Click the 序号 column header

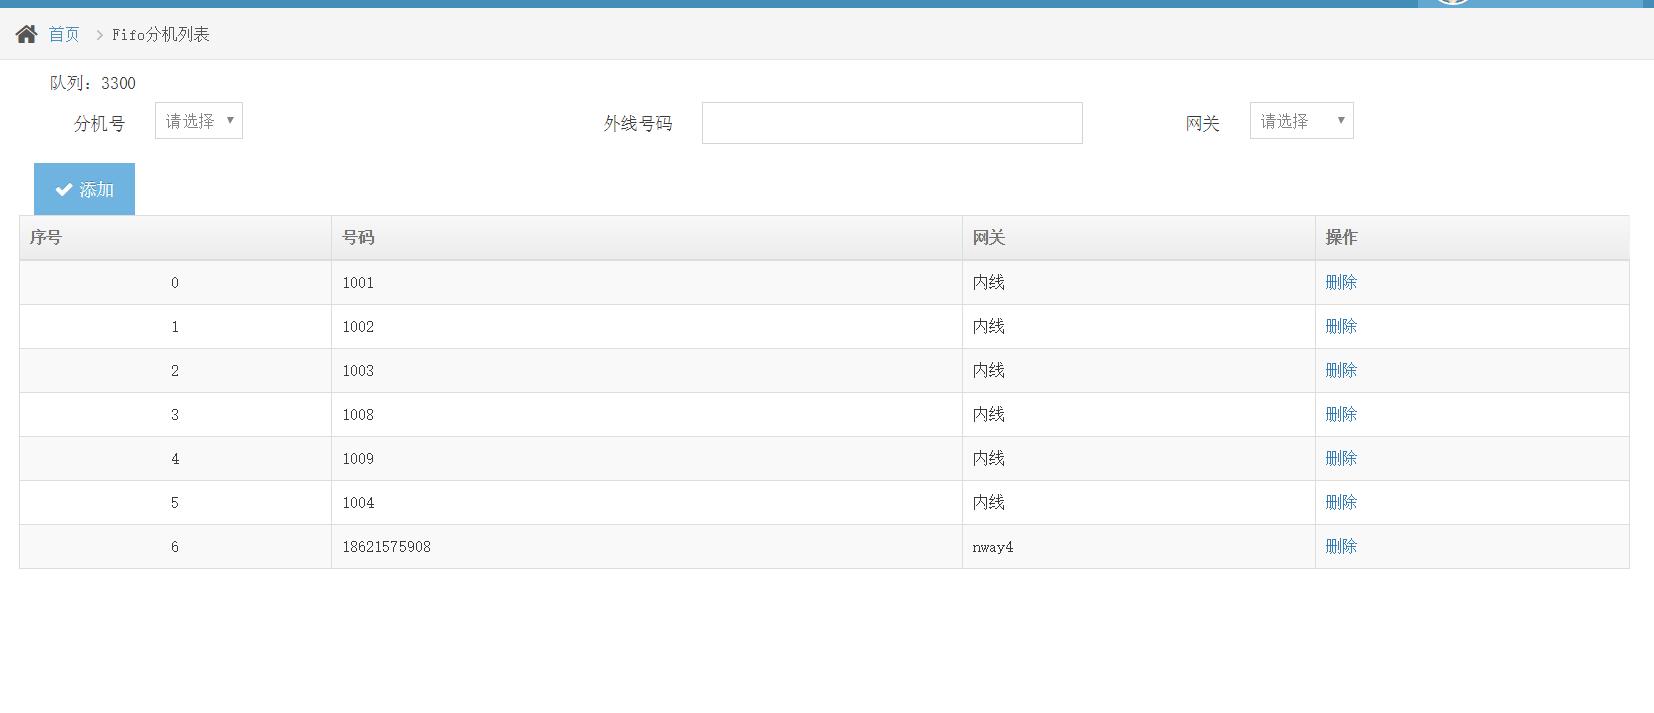coord(46,237)
